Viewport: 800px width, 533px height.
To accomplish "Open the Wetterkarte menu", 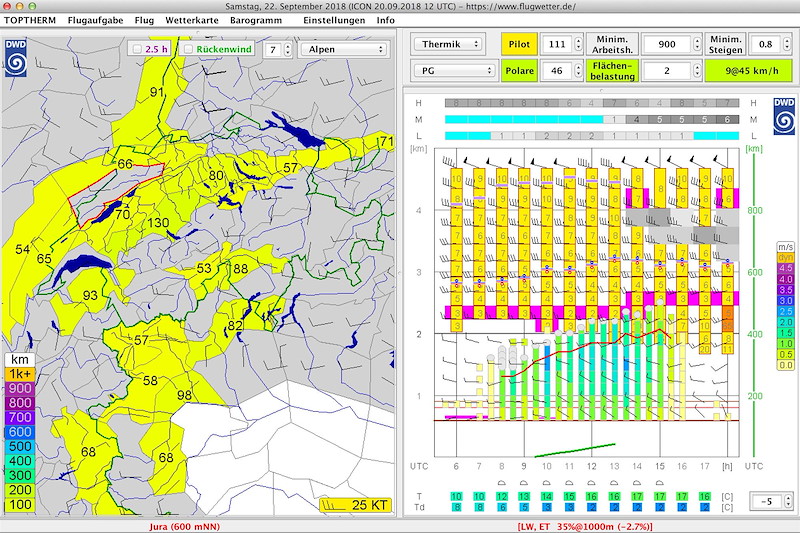I will click(x=192, y=20).
